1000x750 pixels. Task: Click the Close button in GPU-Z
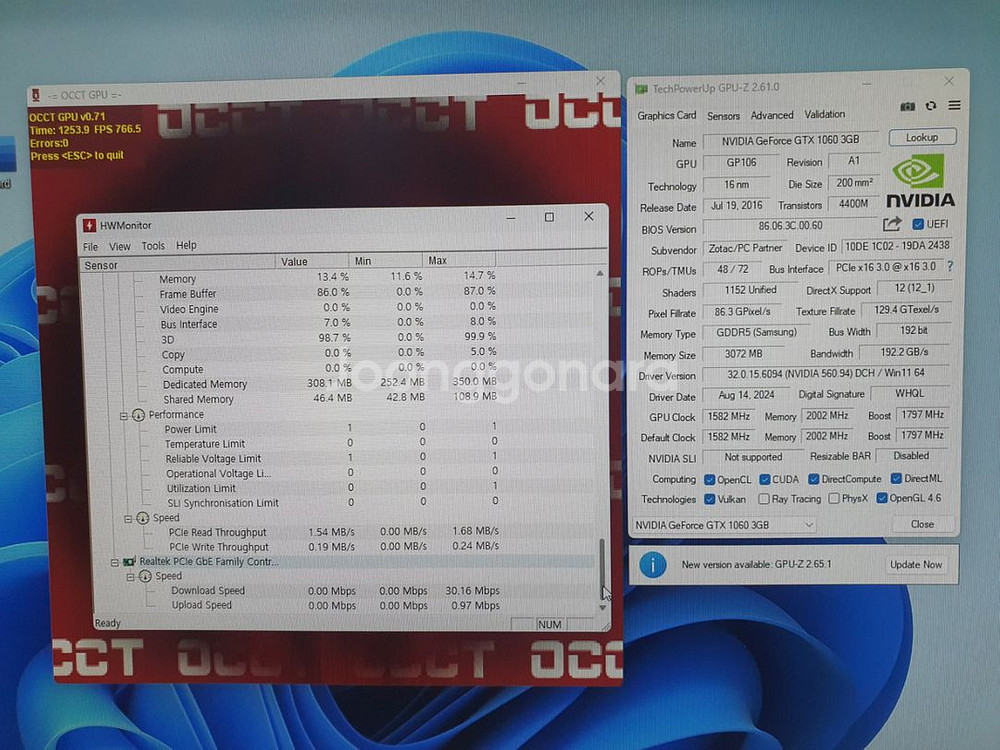click(922, 524)
